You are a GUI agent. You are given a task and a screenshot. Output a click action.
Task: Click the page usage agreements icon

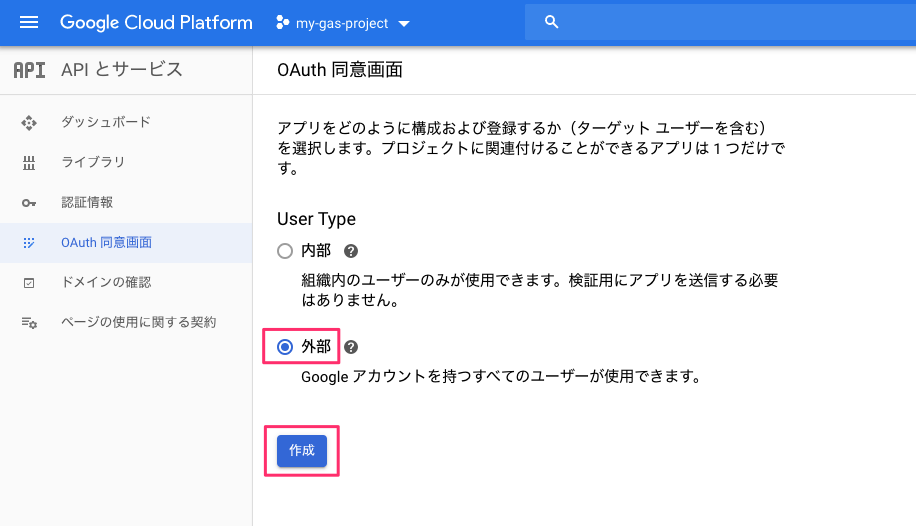pyautogui.click(x=29, y=322)
